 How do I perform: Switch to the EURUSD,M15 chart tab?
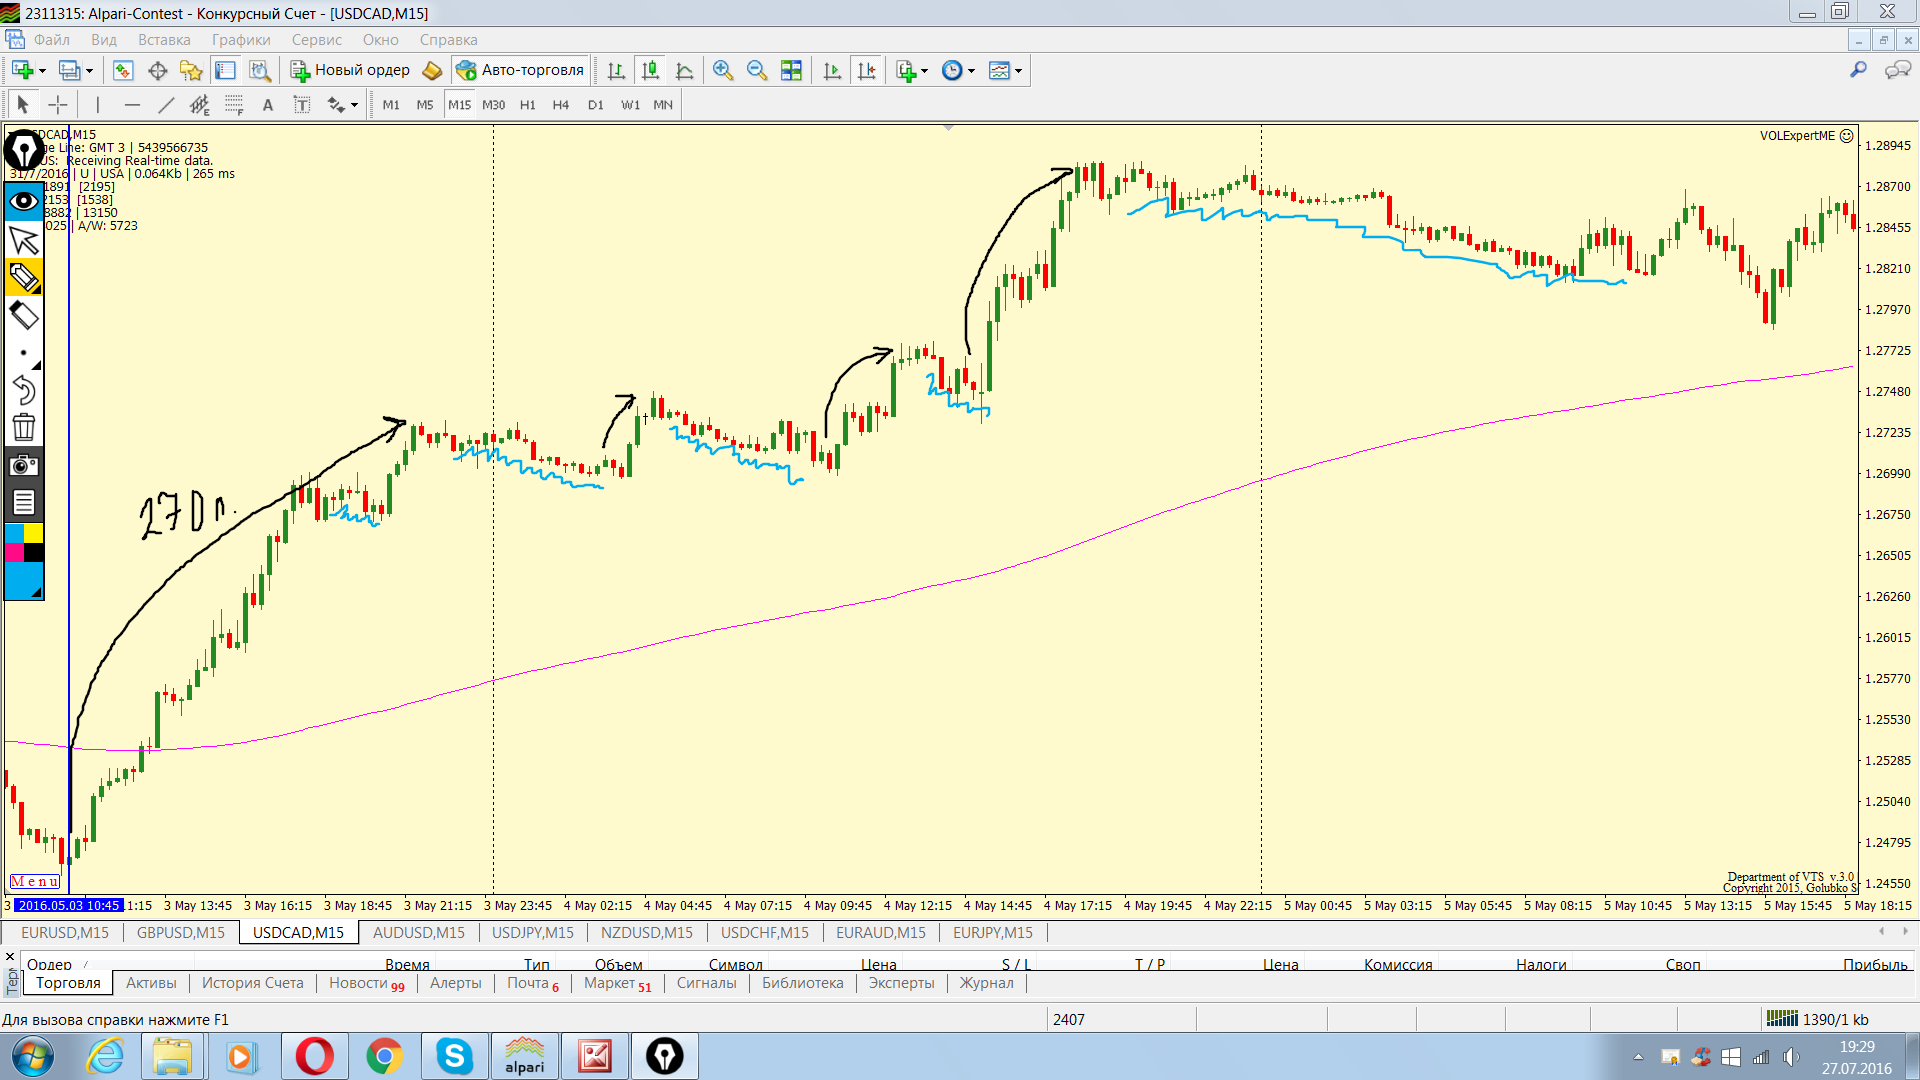click(65, 932)
